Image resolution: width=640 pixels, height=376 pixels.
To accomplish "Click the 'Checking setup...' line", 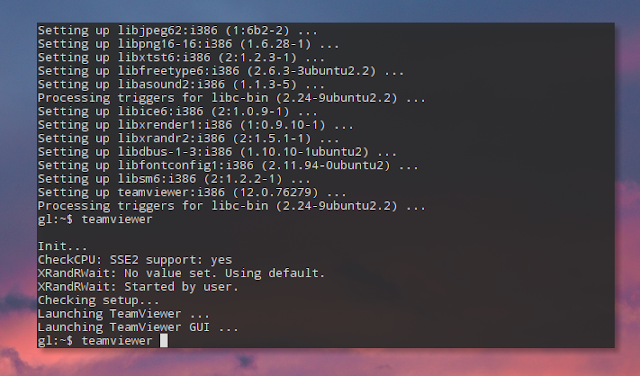I will 98,300.
